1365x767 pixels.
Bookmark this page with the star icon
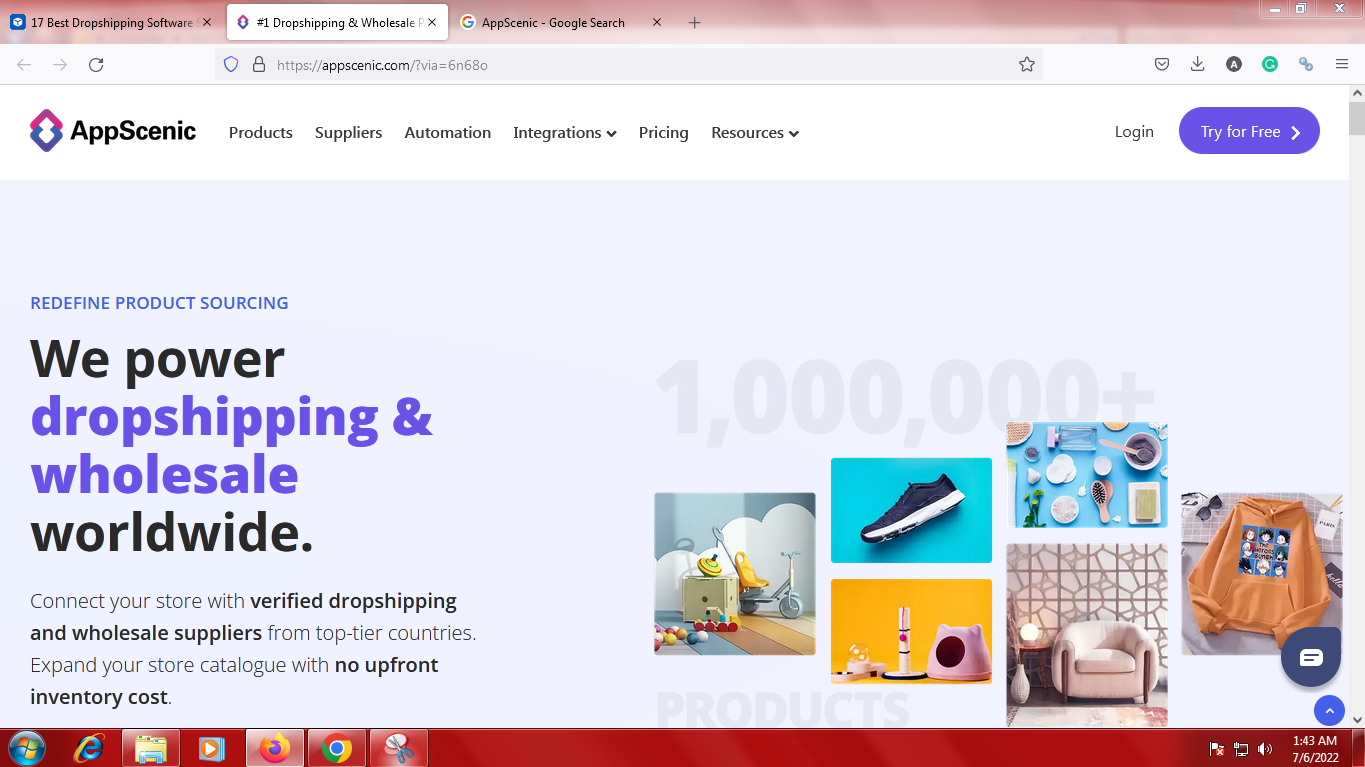(1027, 64)
